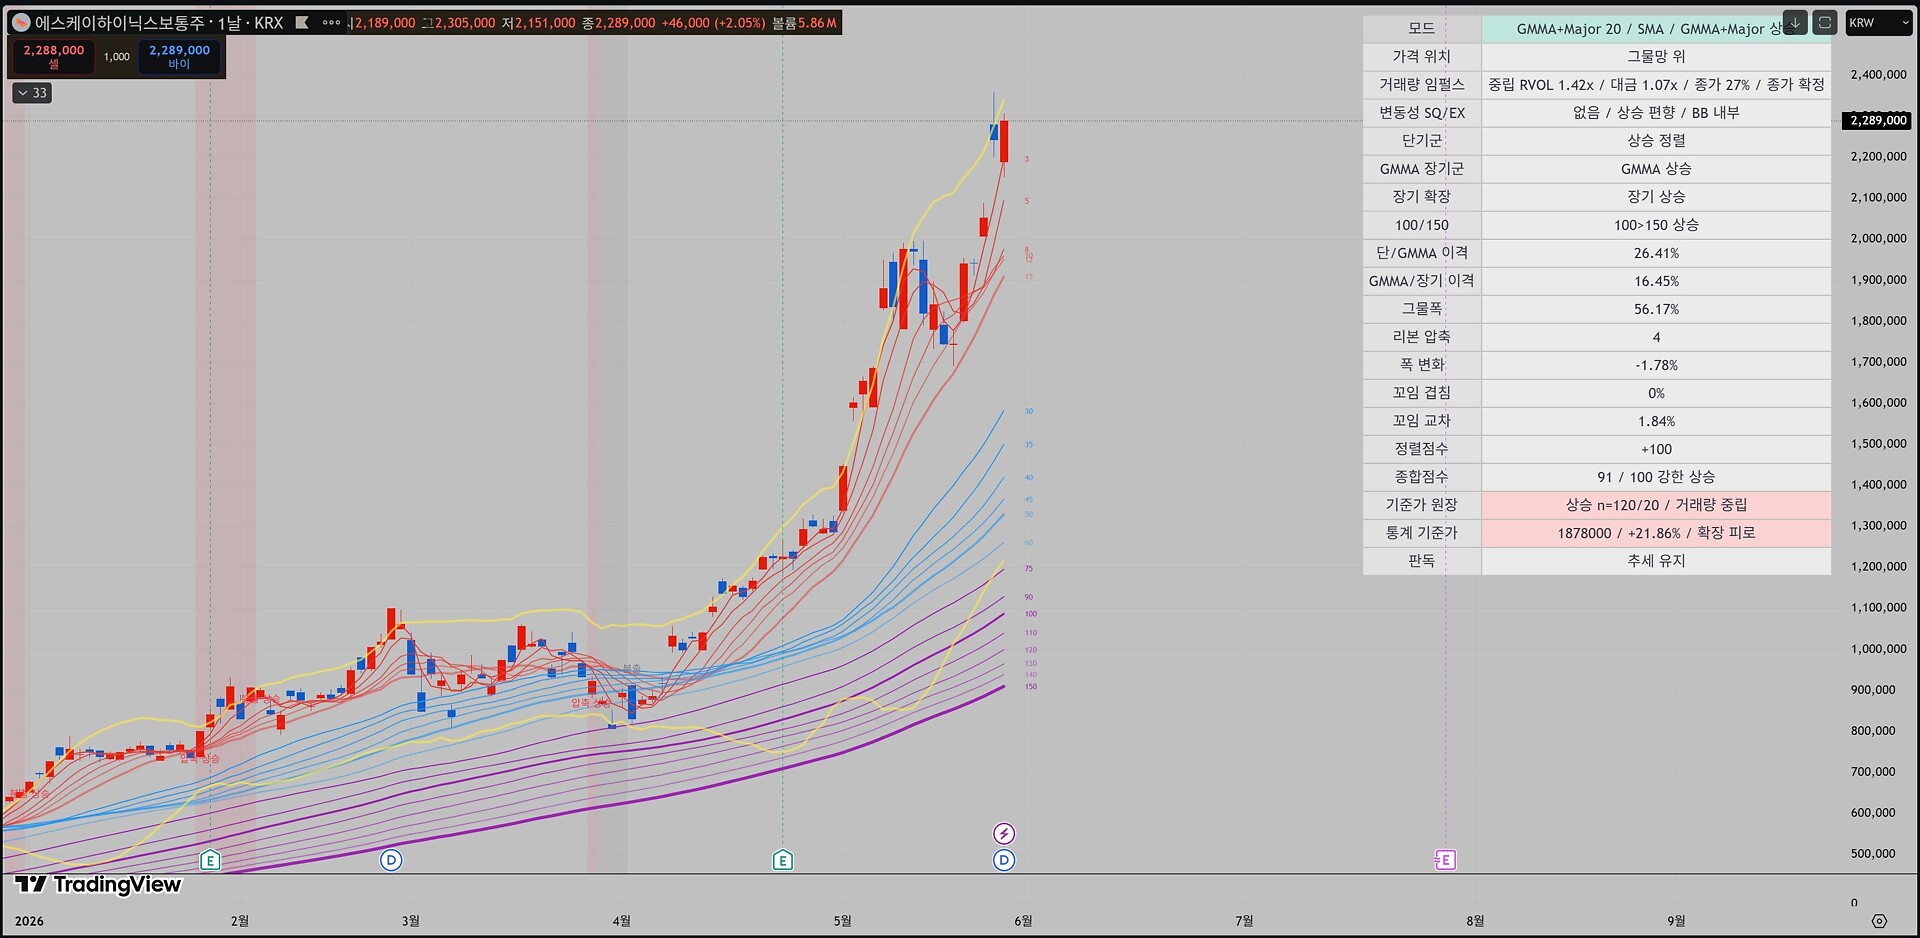1920x938 pixels.
Task: Click the 7월 label on the time axis
Action: tap(1244, 921)
